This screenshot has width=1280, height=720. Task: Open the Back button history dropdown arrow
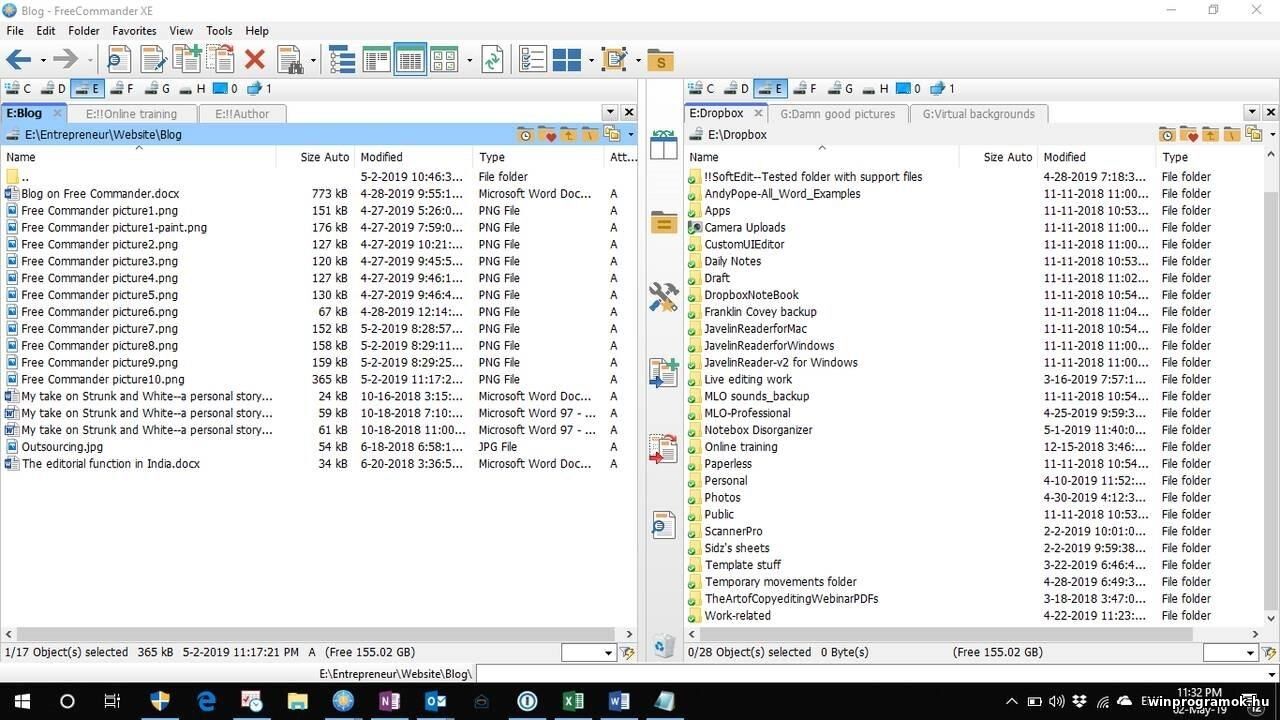[42, 61]
